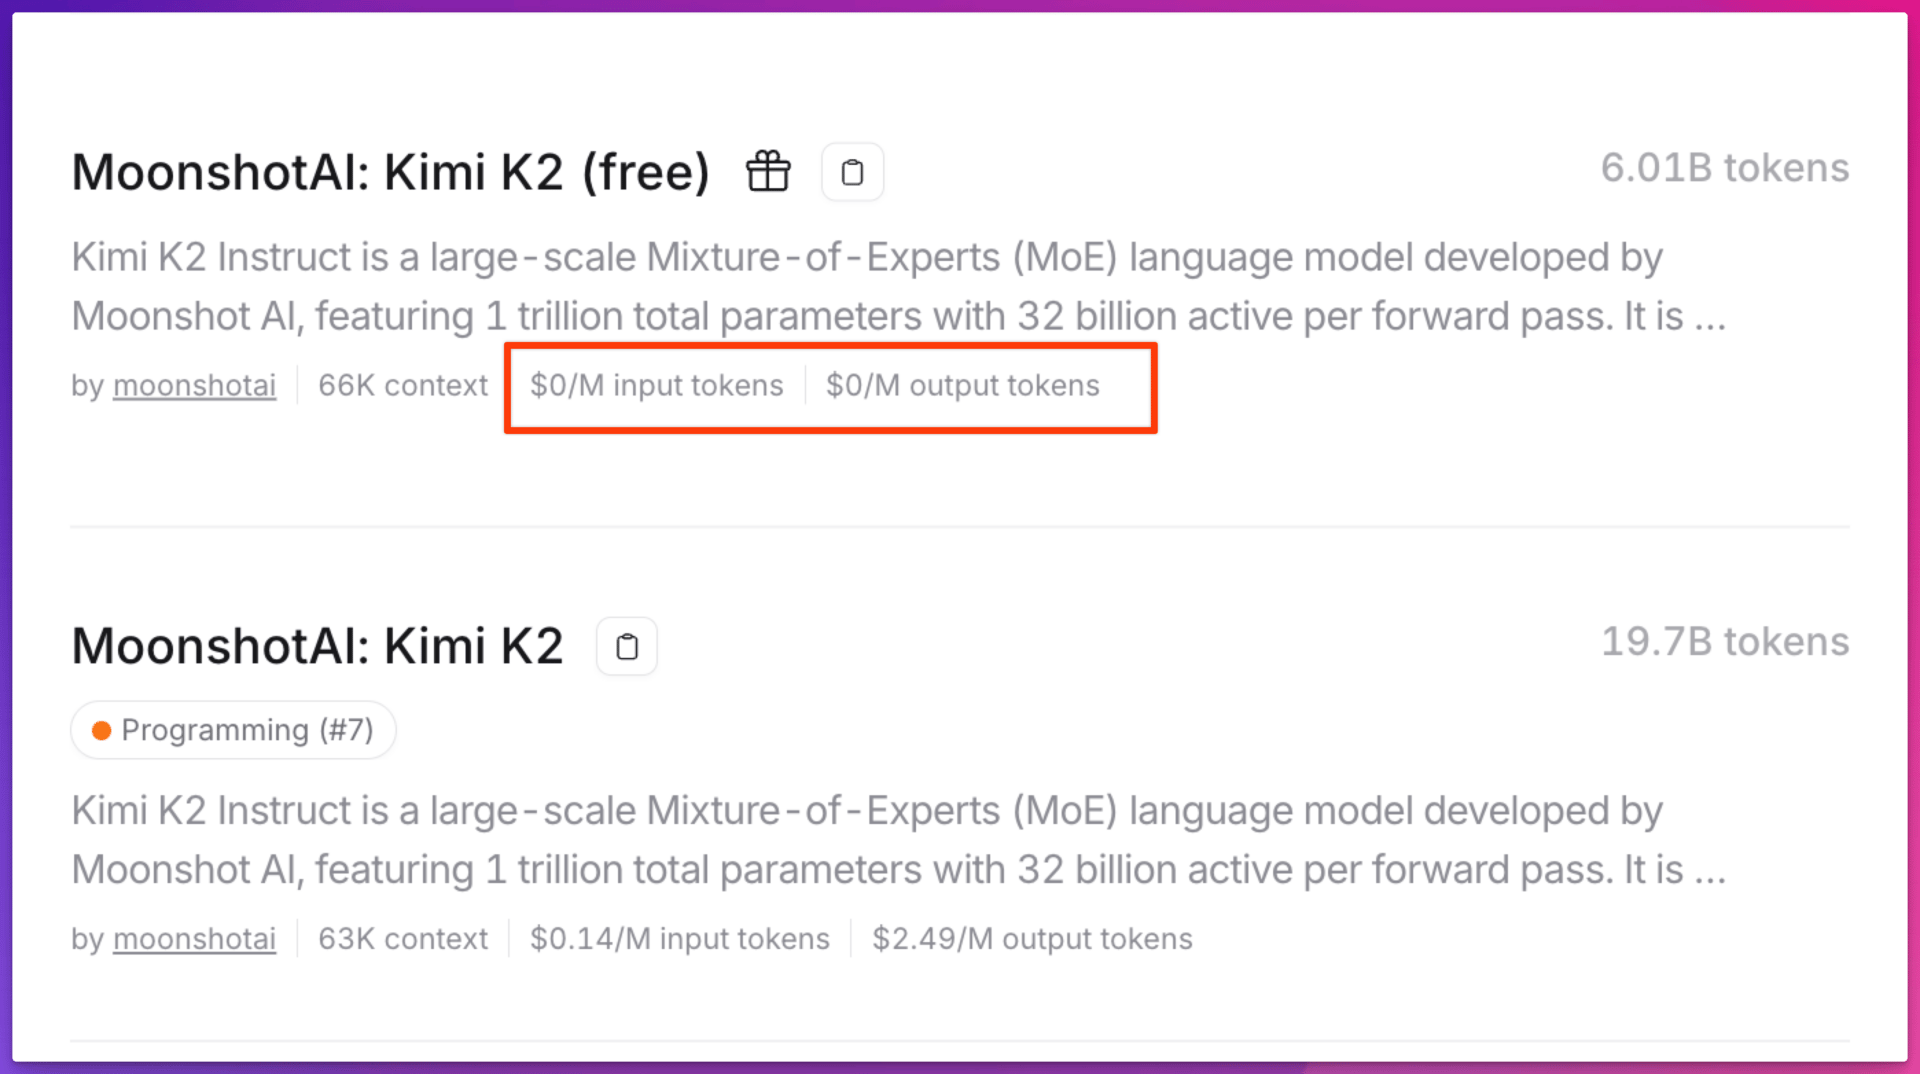Click the gift icon beside Kimi K2 (free)
1920x1074 pixels.
click(768, 171)
